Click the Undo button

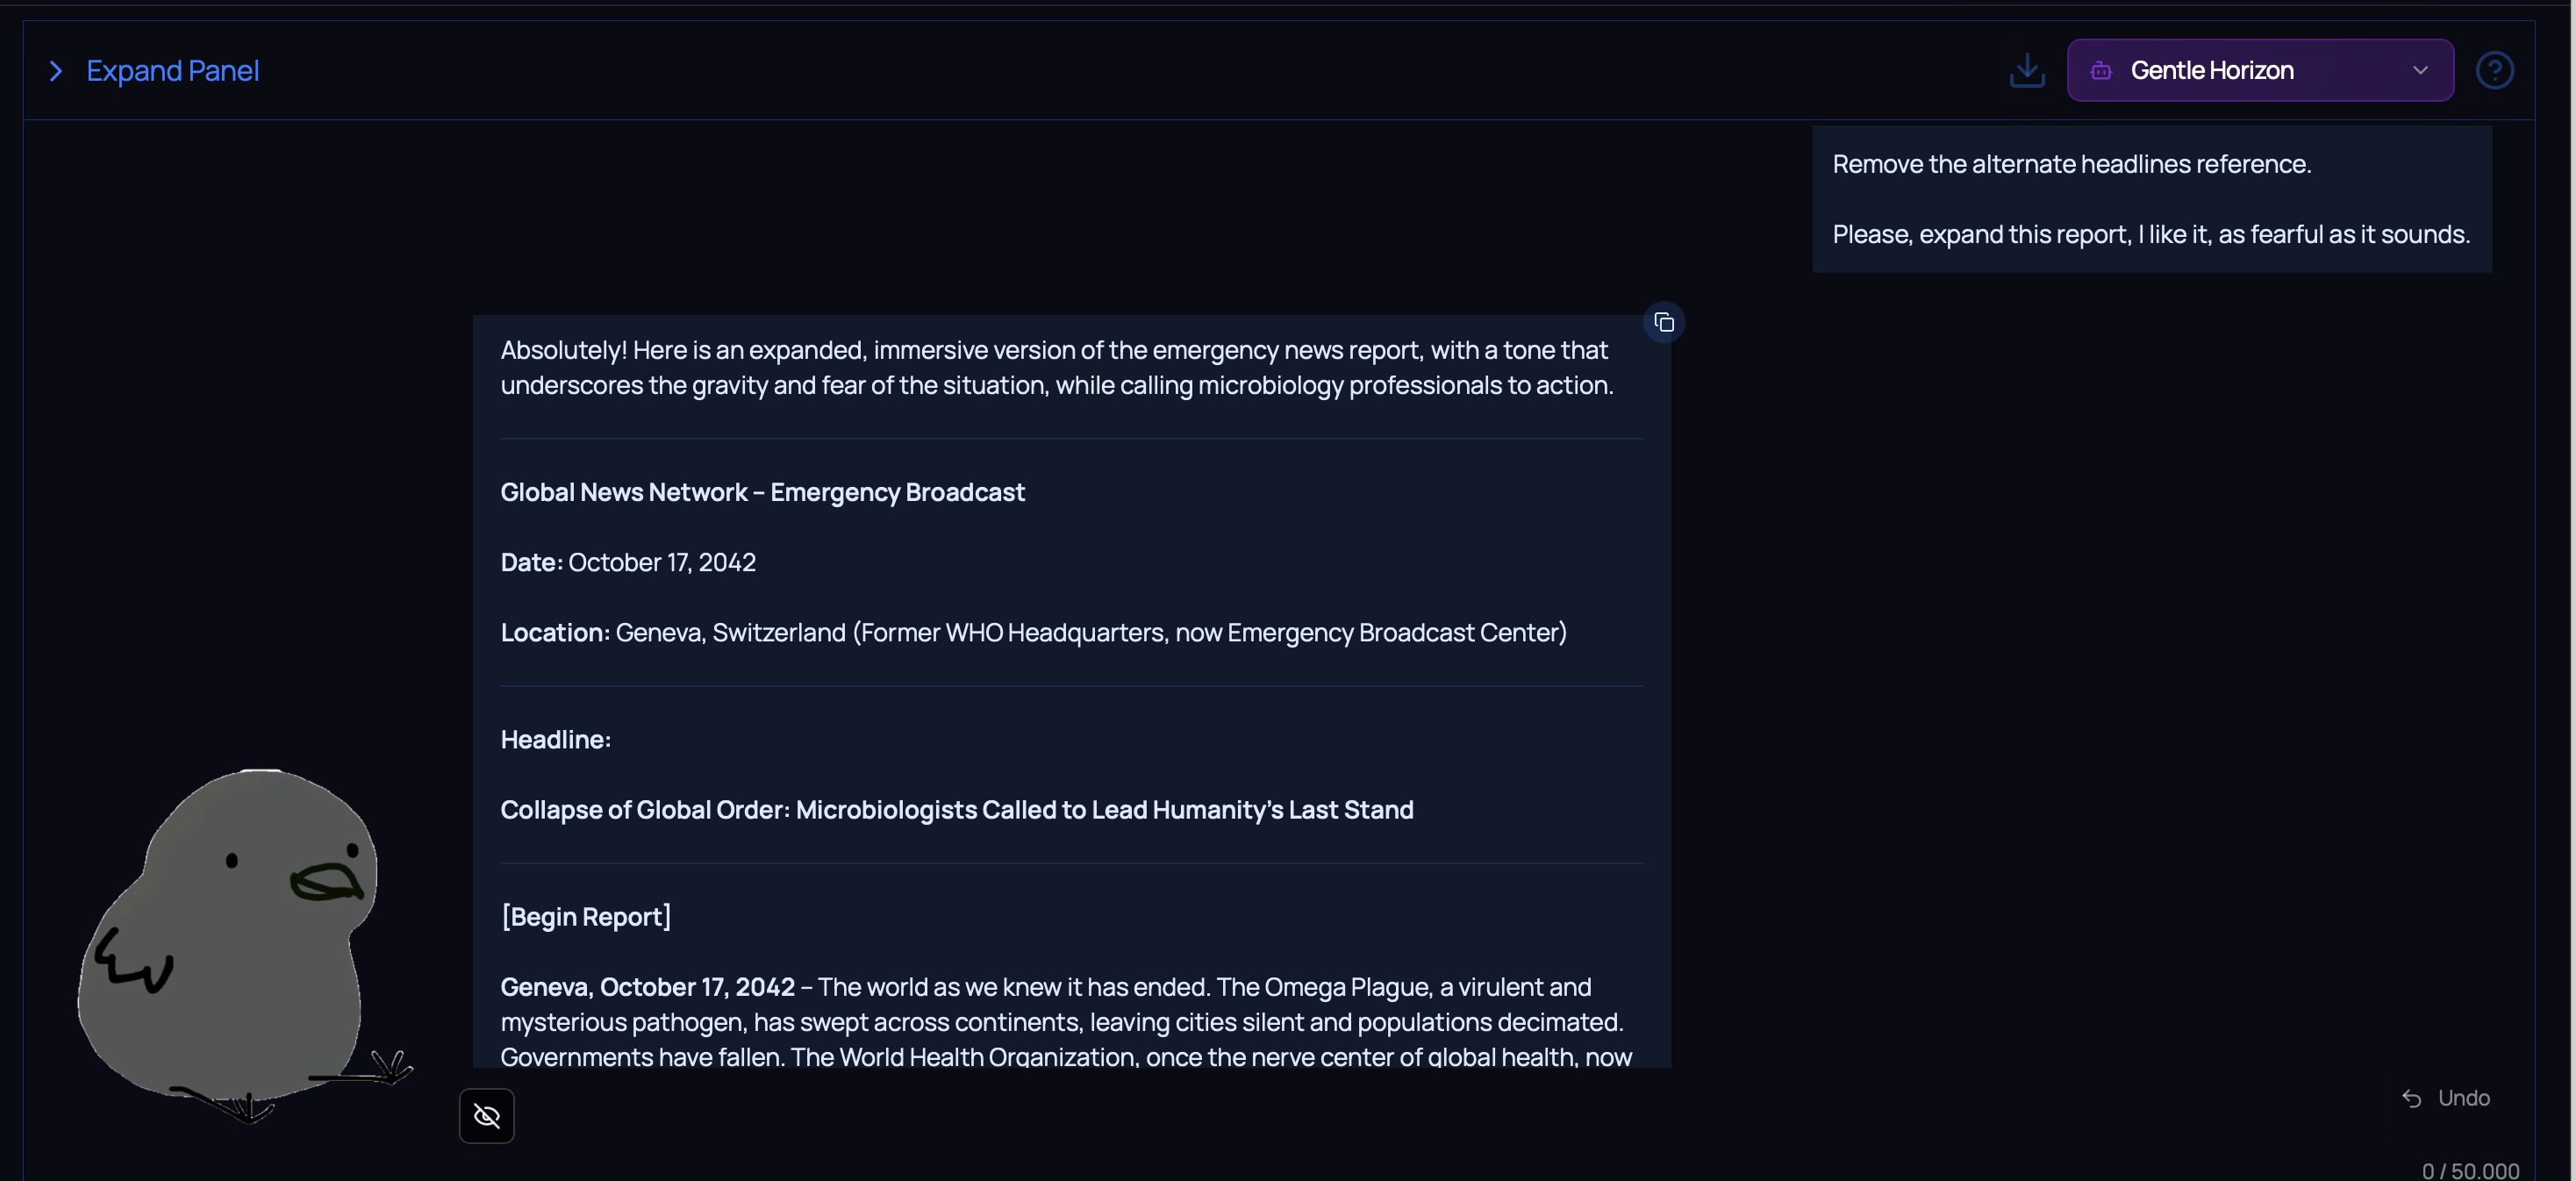pyautogui.click(x=2462, y=1098)
